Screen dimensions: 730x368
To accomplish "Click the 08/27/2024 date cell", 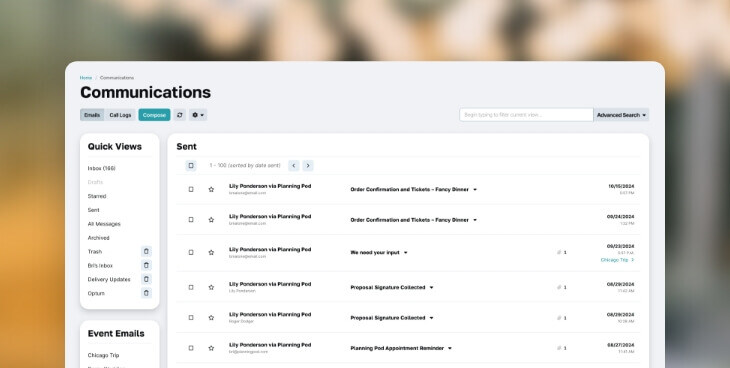I will [x=621, y=345].
